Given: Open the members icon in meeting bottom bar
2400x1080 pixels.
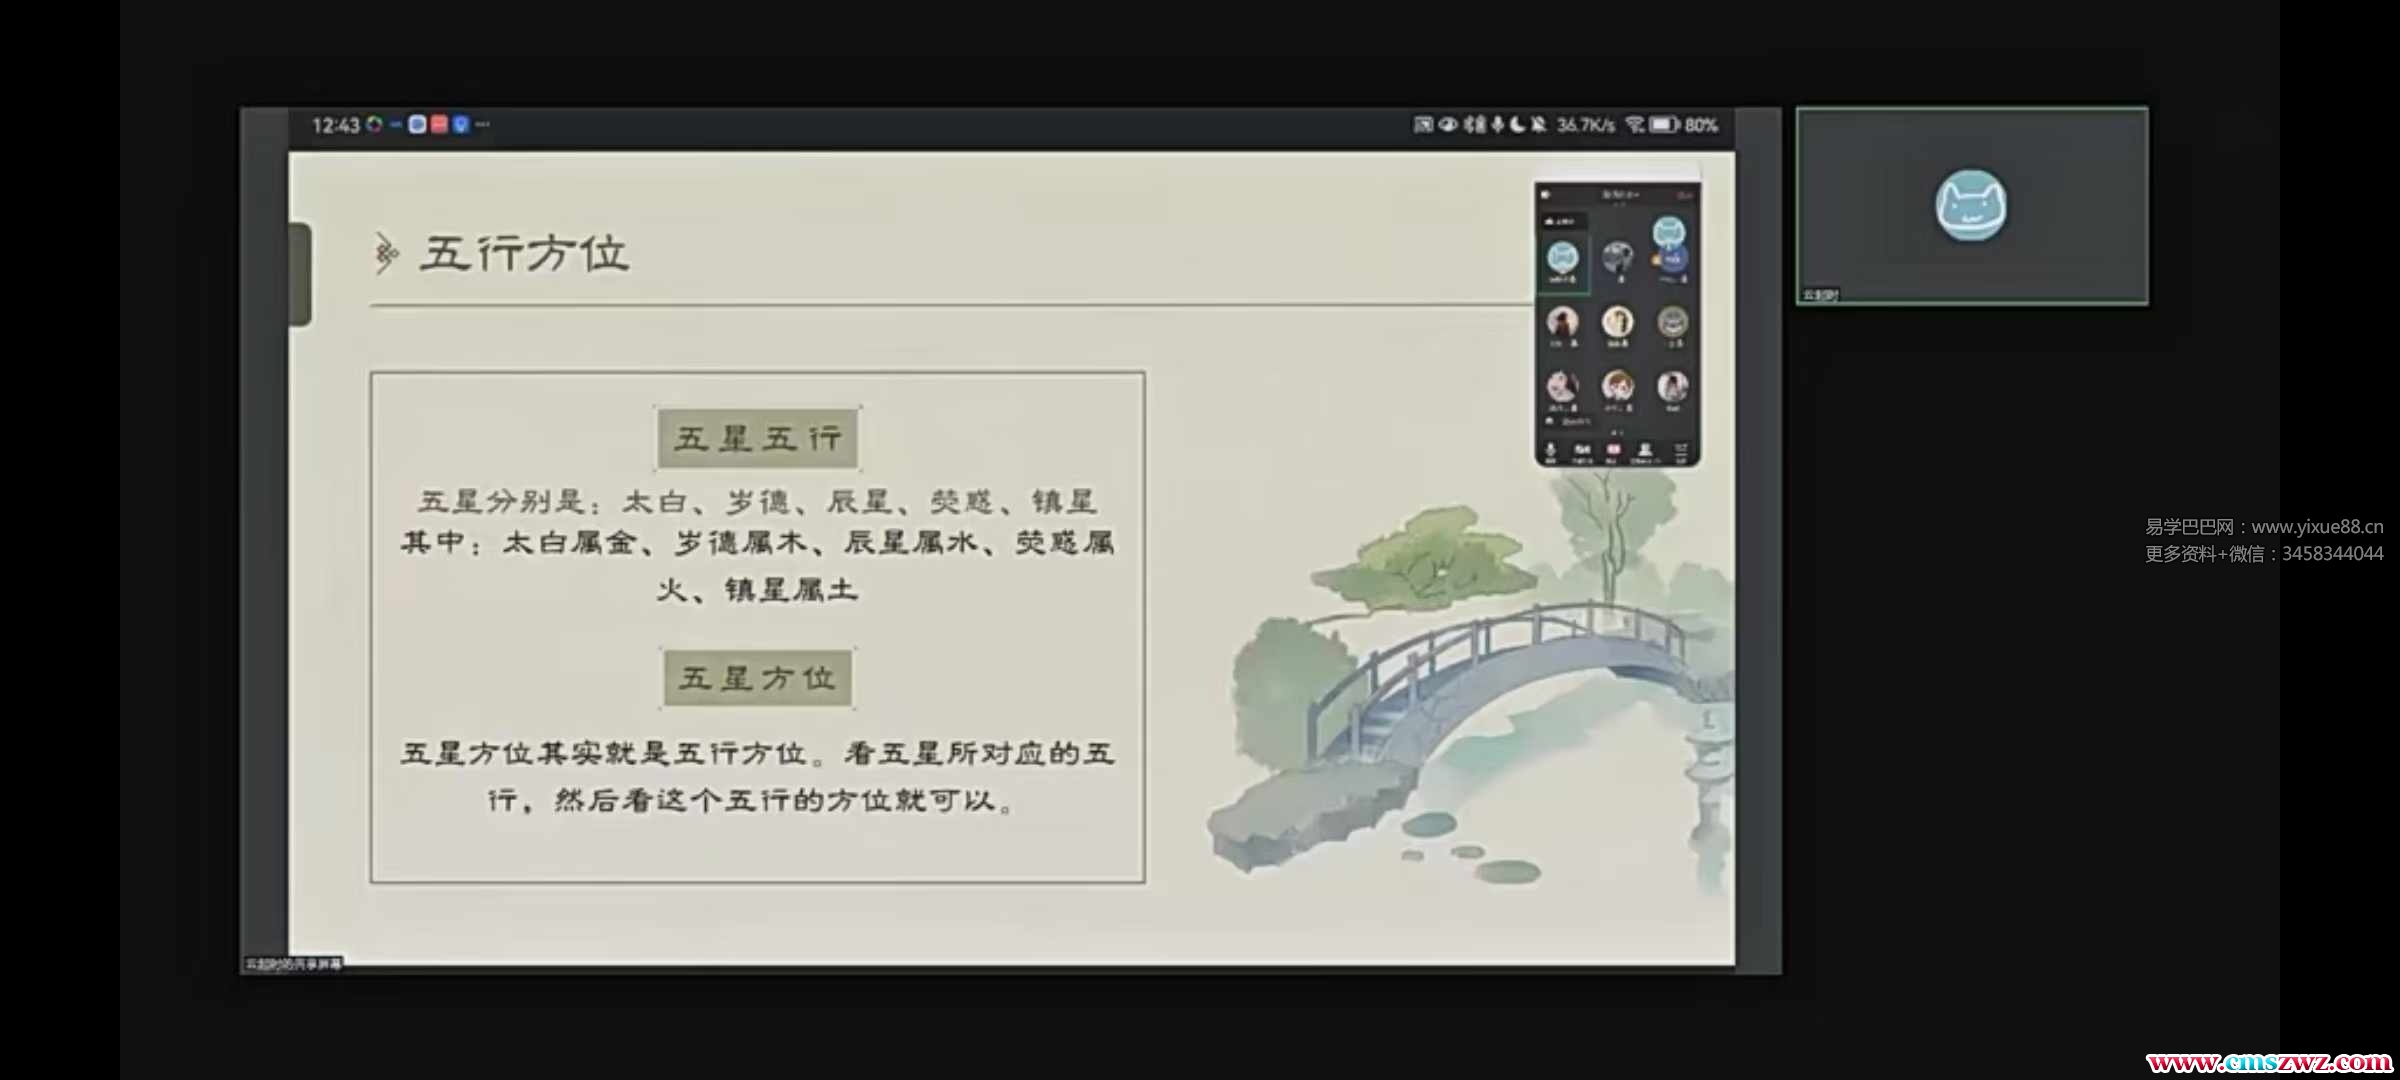Looking at the screenshot, I should 1645,451.
